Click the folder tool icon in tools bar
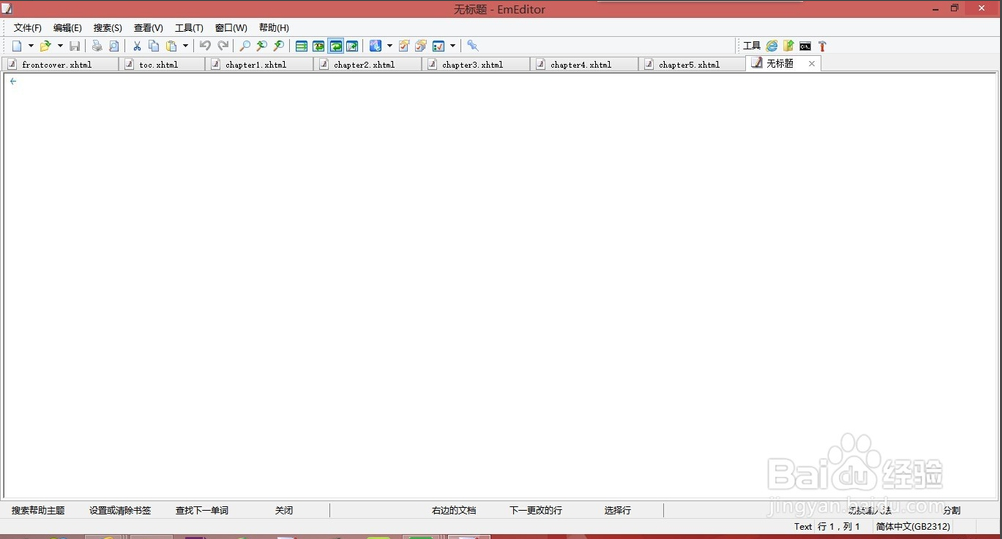 (x=789, y=46)
